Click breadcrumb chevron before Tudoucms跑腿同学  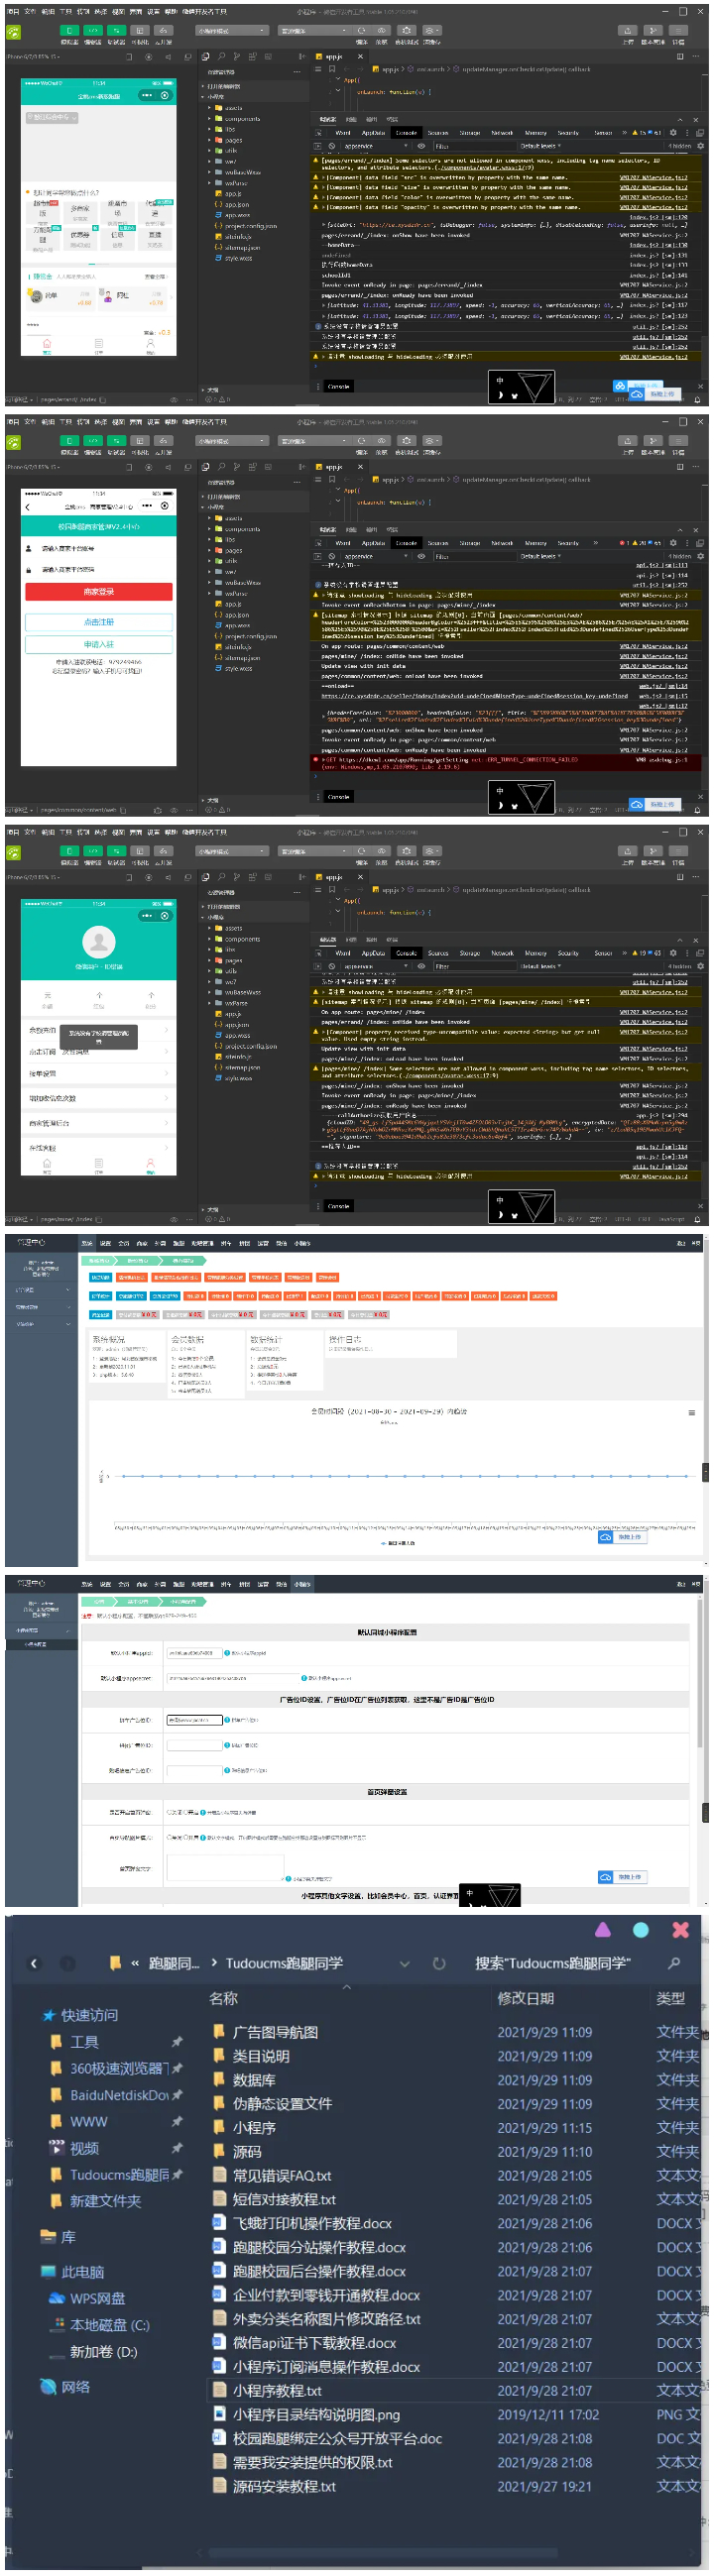point(213,1963)
